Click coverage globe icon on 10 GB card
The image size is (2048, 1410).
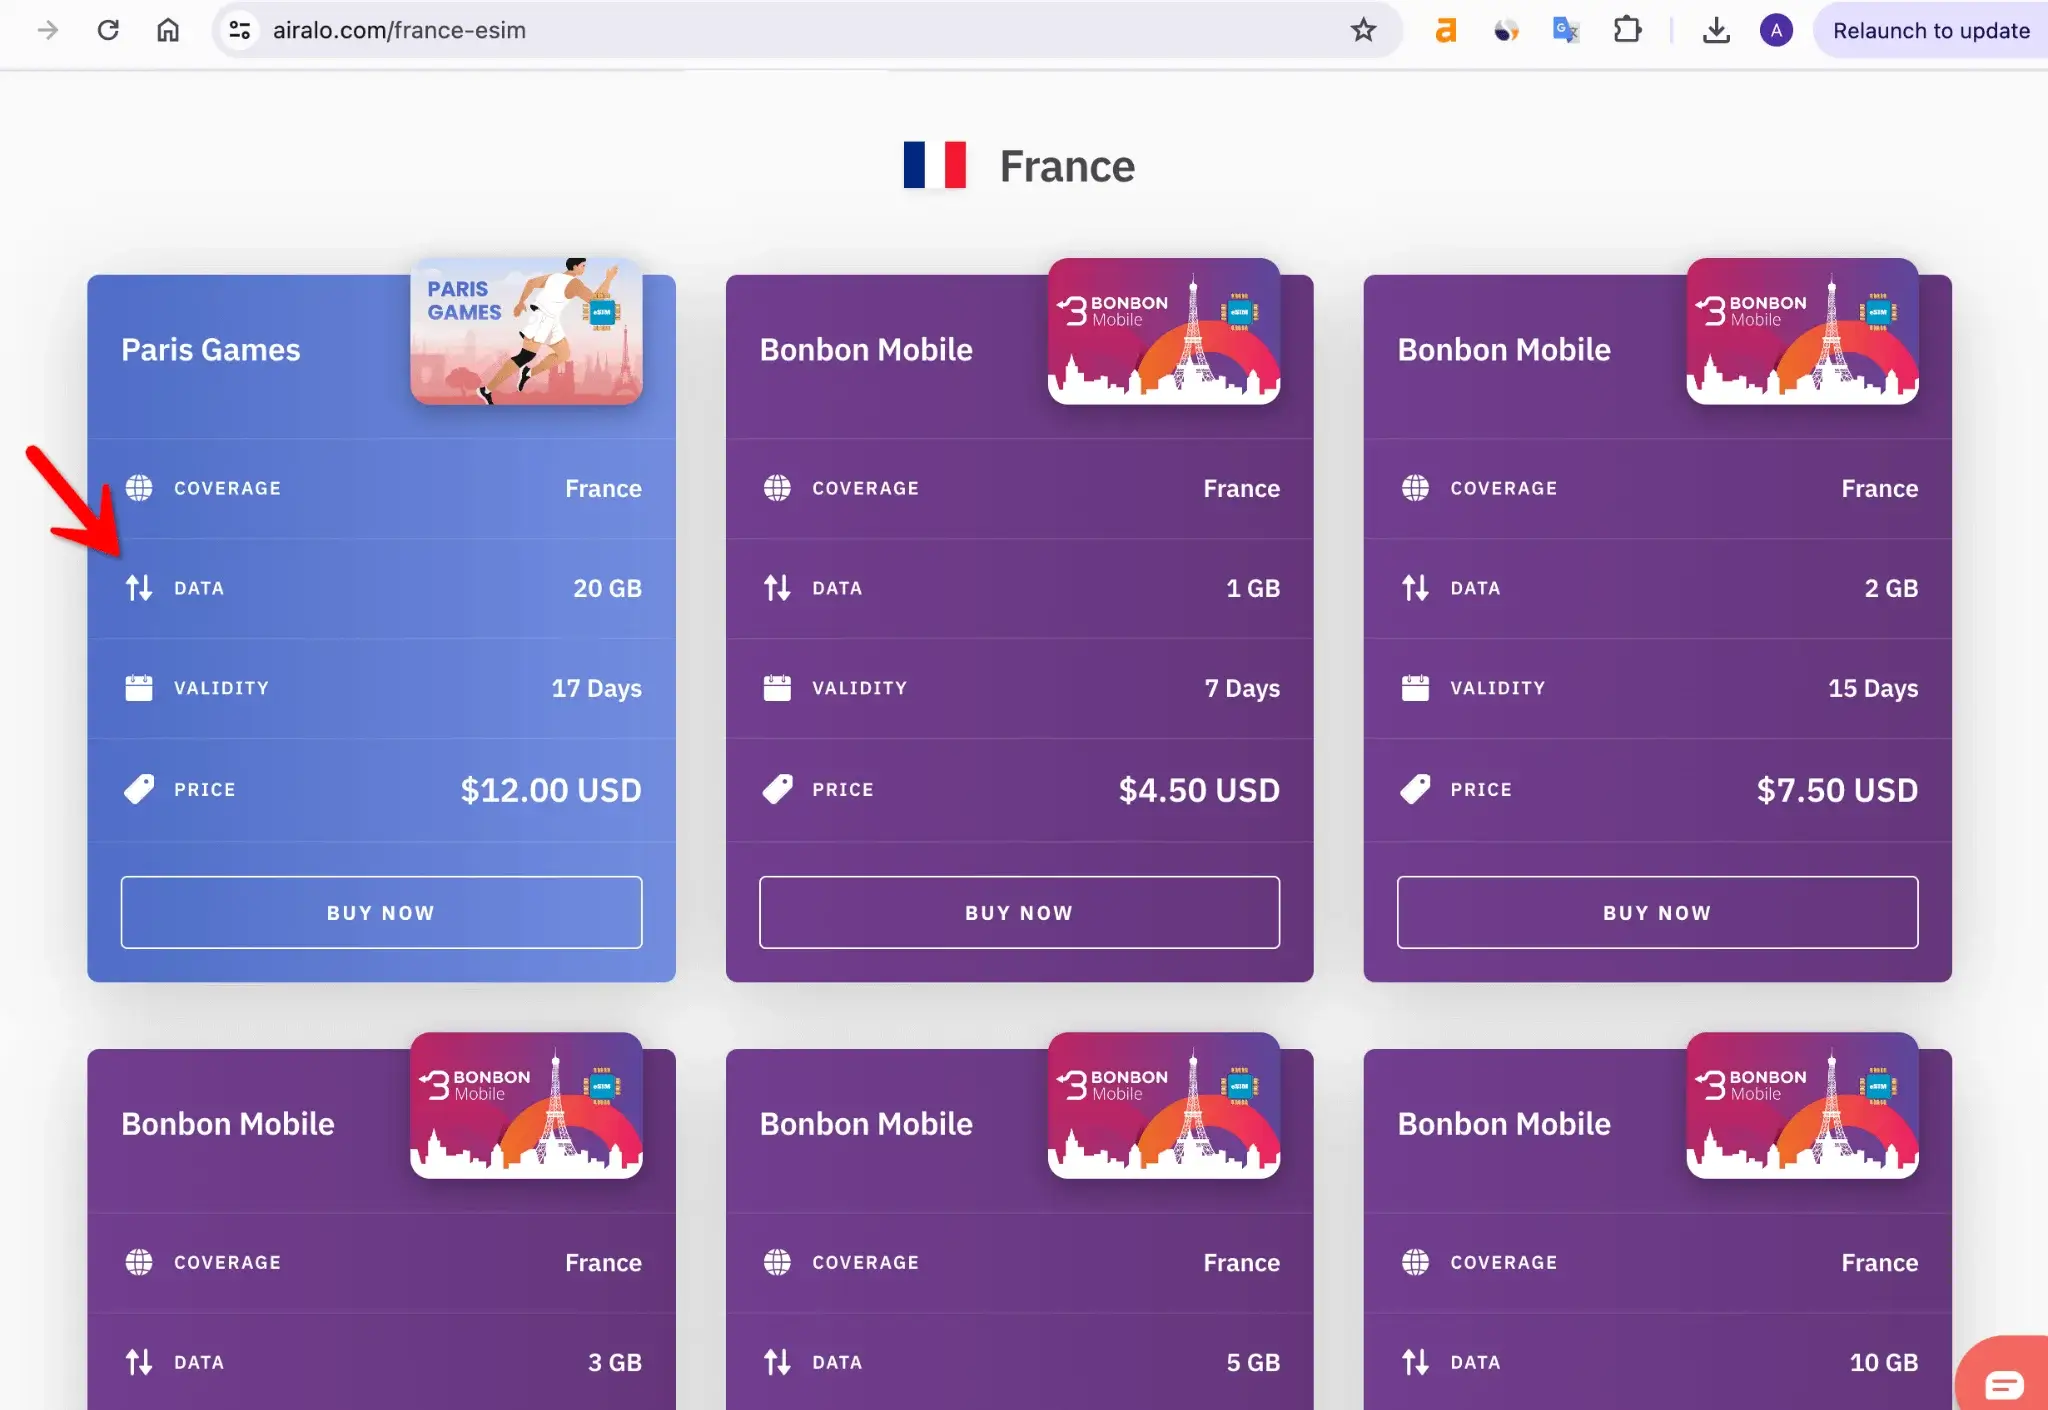pyautogui.click(x=1415, y=1262)
